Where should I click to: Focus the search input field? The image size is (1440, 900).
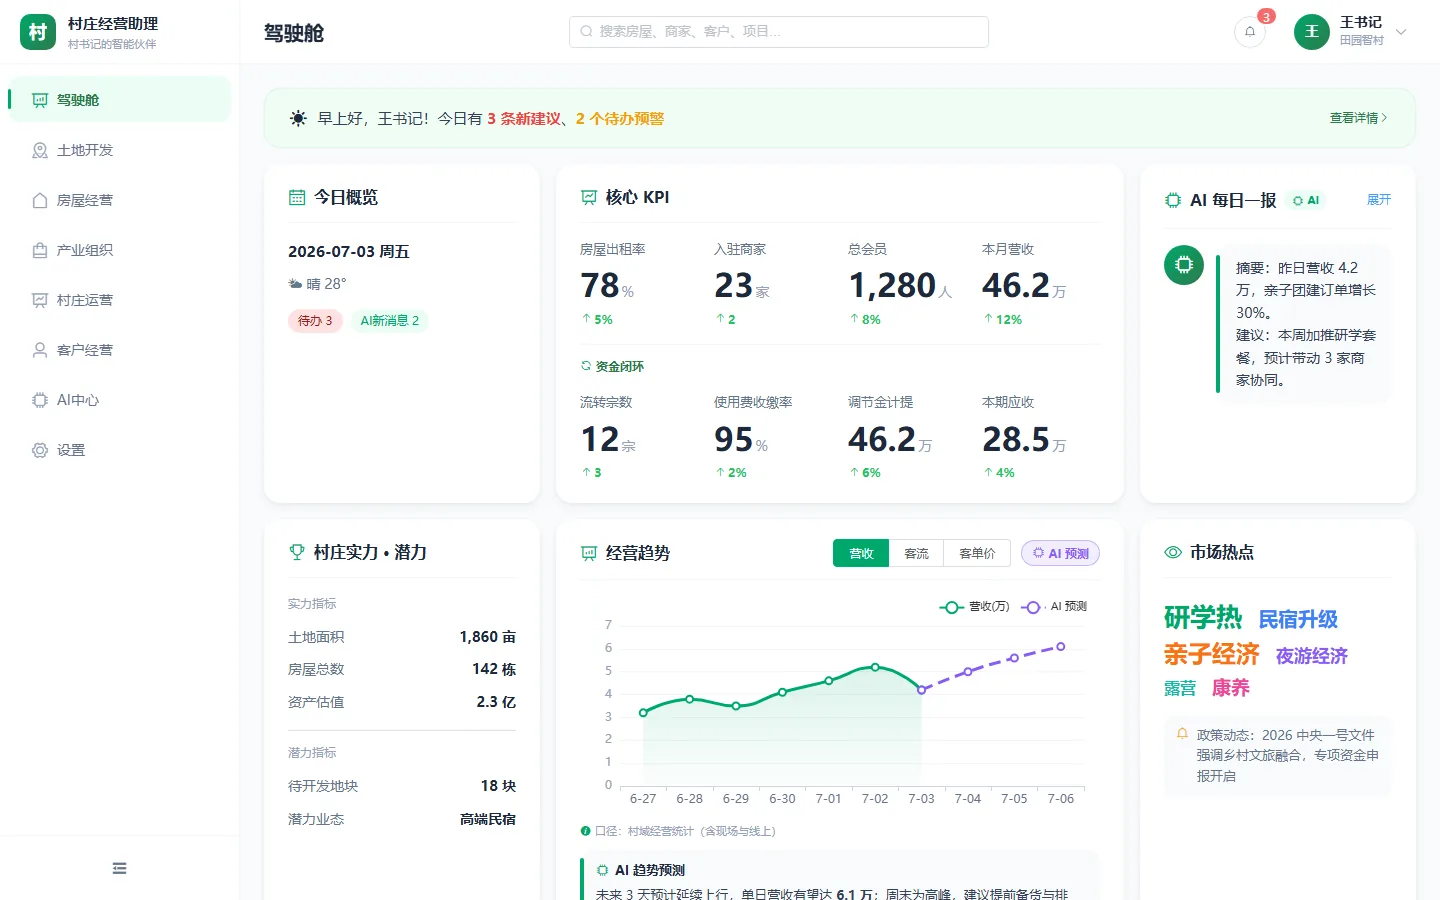point(779,32)
